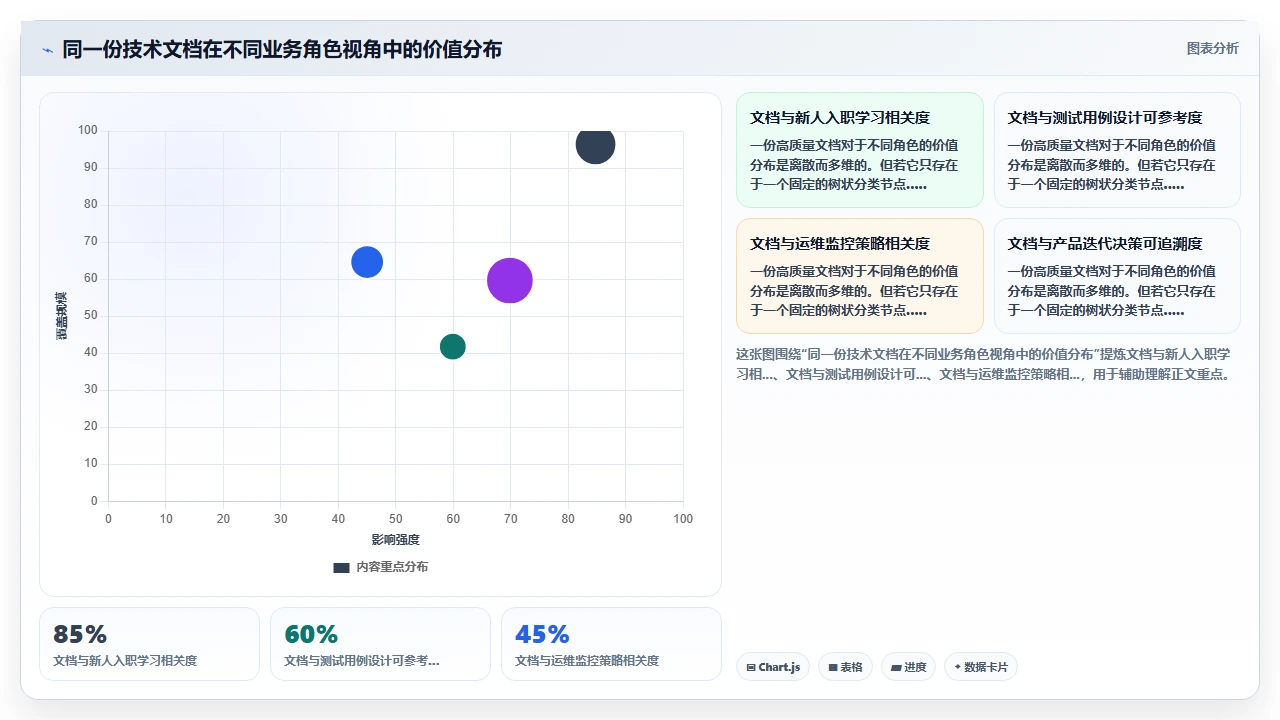Click the Chart.js tag icon
The image size is (1280, 720).
point(751,667)
